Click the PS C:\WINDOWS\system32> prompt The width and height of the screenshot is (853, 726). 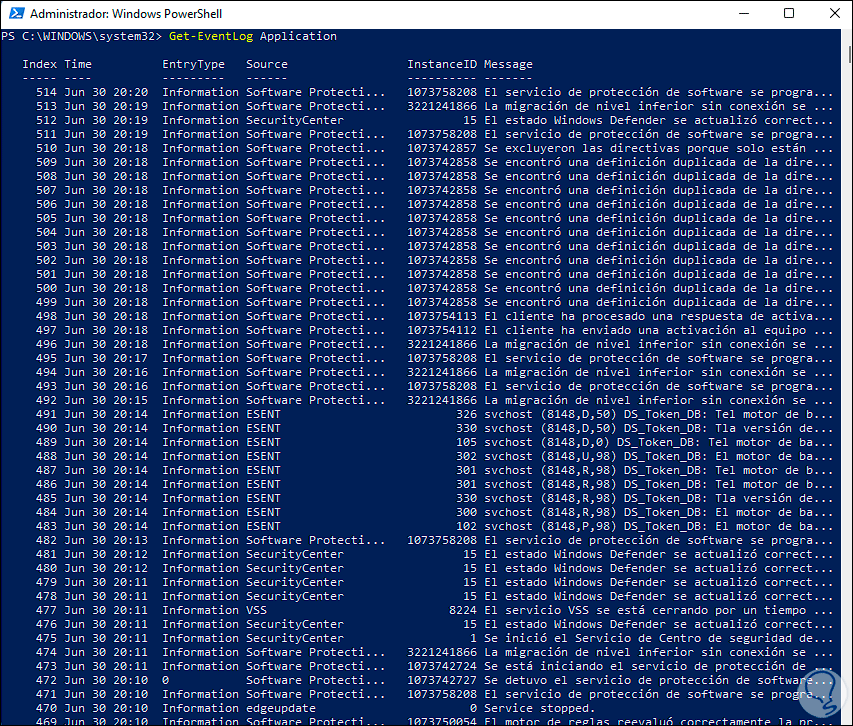point(81,36)
